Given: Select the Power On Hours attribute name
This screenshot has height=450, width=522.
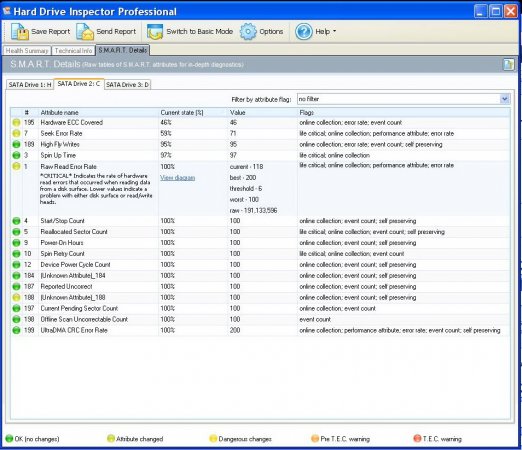Looking at the screenshot, I should (x=62, y=243).
